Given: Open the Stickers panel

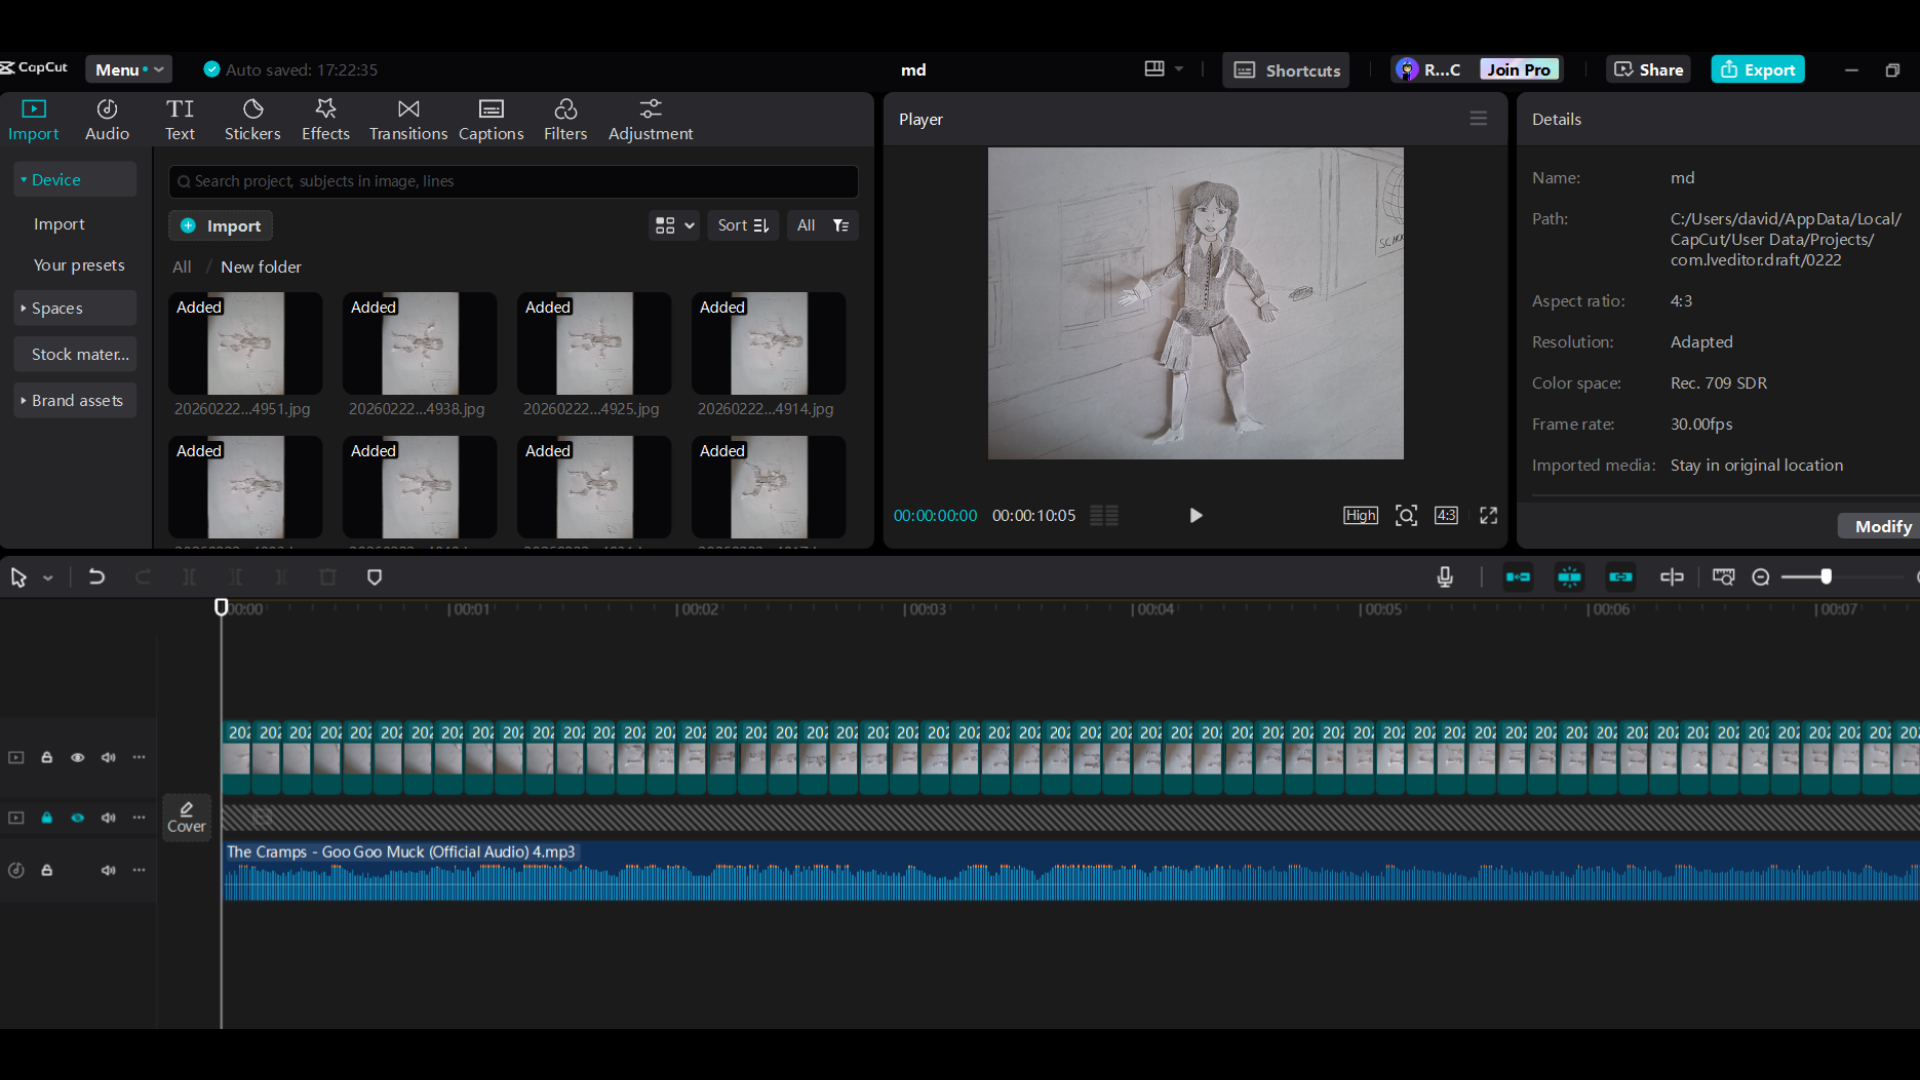Looking at the screenshot, I should tap(252, 119).
